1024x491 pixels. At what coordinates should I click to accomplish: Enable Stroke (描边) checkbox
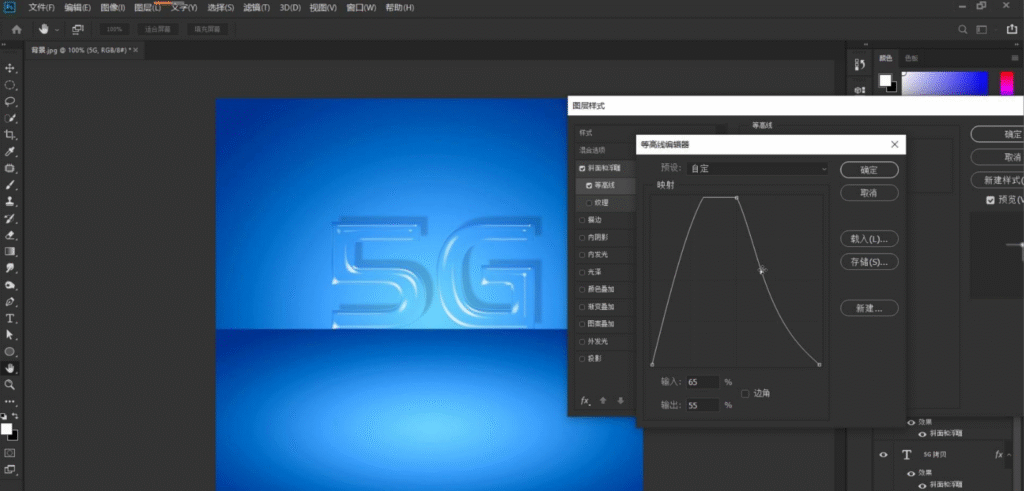coord(583,220)
